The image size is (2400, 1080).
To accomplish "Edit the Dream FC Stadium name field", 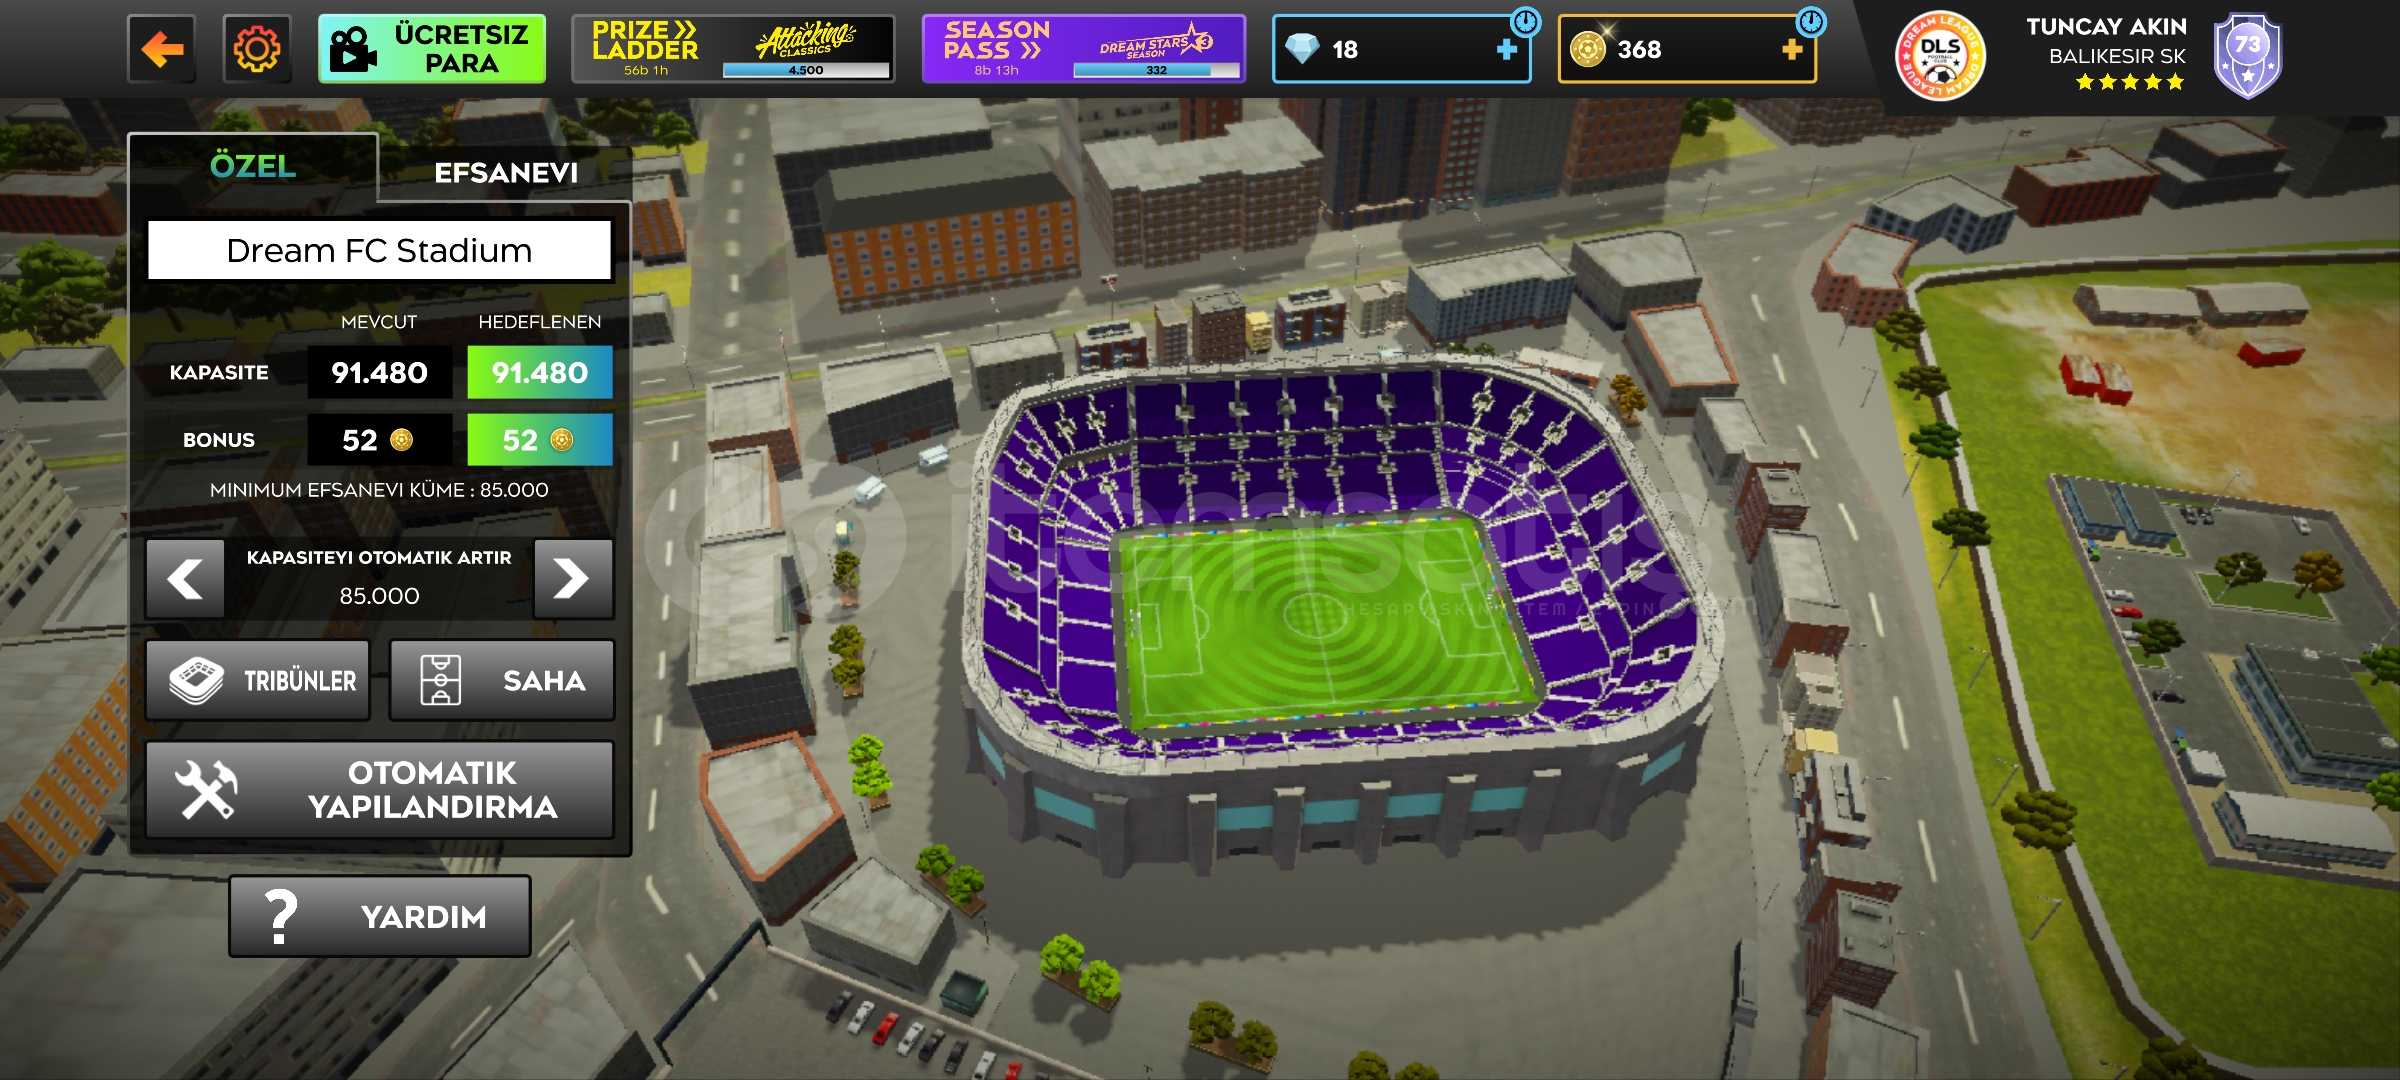I will [379, 250].
